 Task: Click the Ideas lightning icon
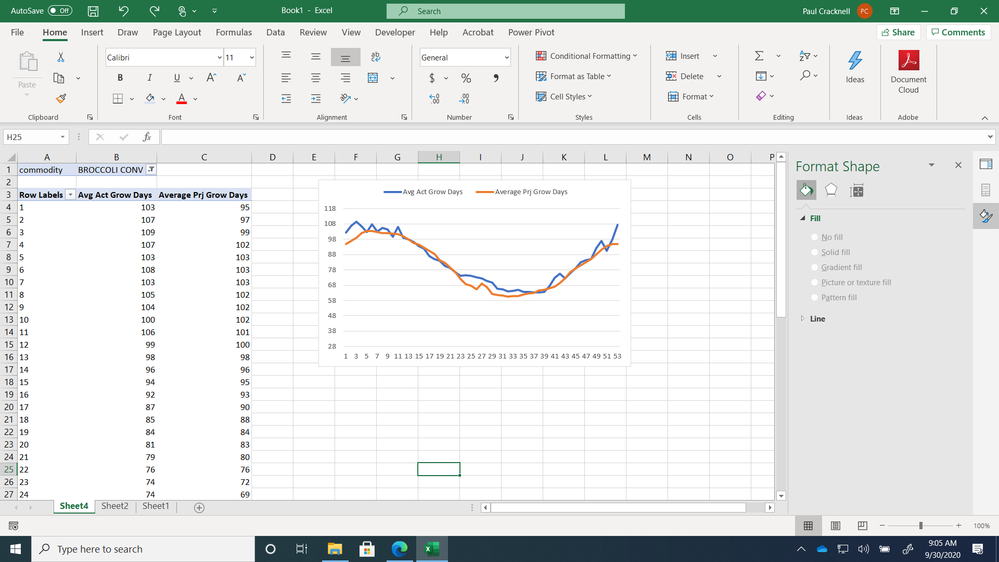[x=855, y=66]
